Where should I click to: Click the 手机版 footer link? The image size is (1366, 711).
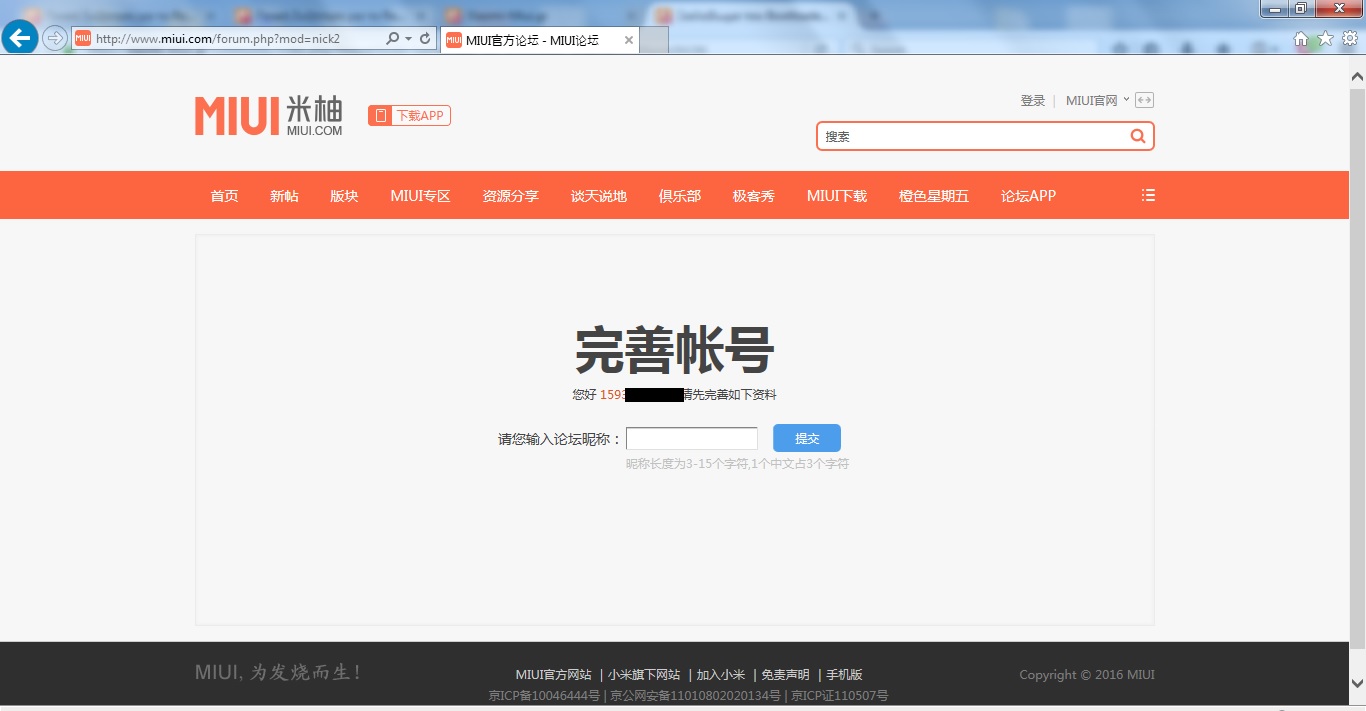coord(844,675)
